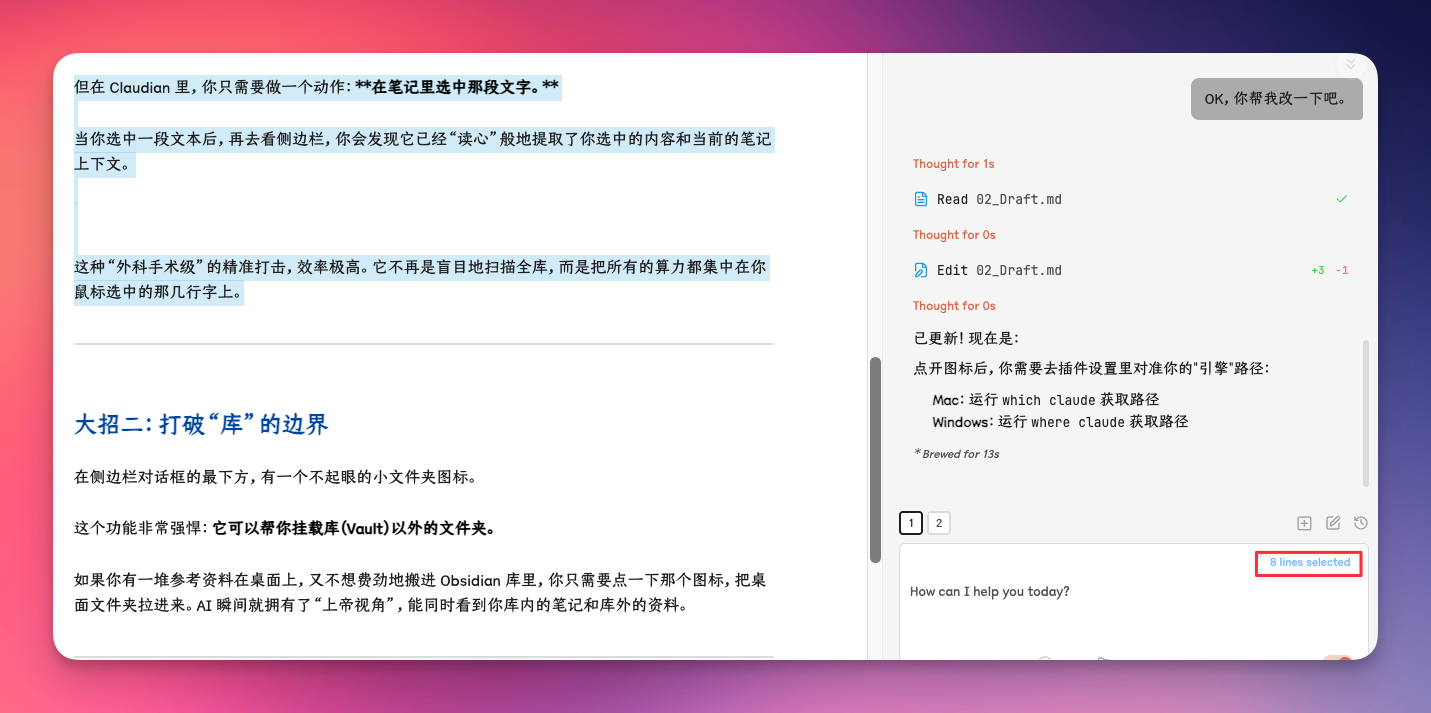Click the "How can I help you today?" input
This screenshot has width=1431, height=713.
point(989,591)
